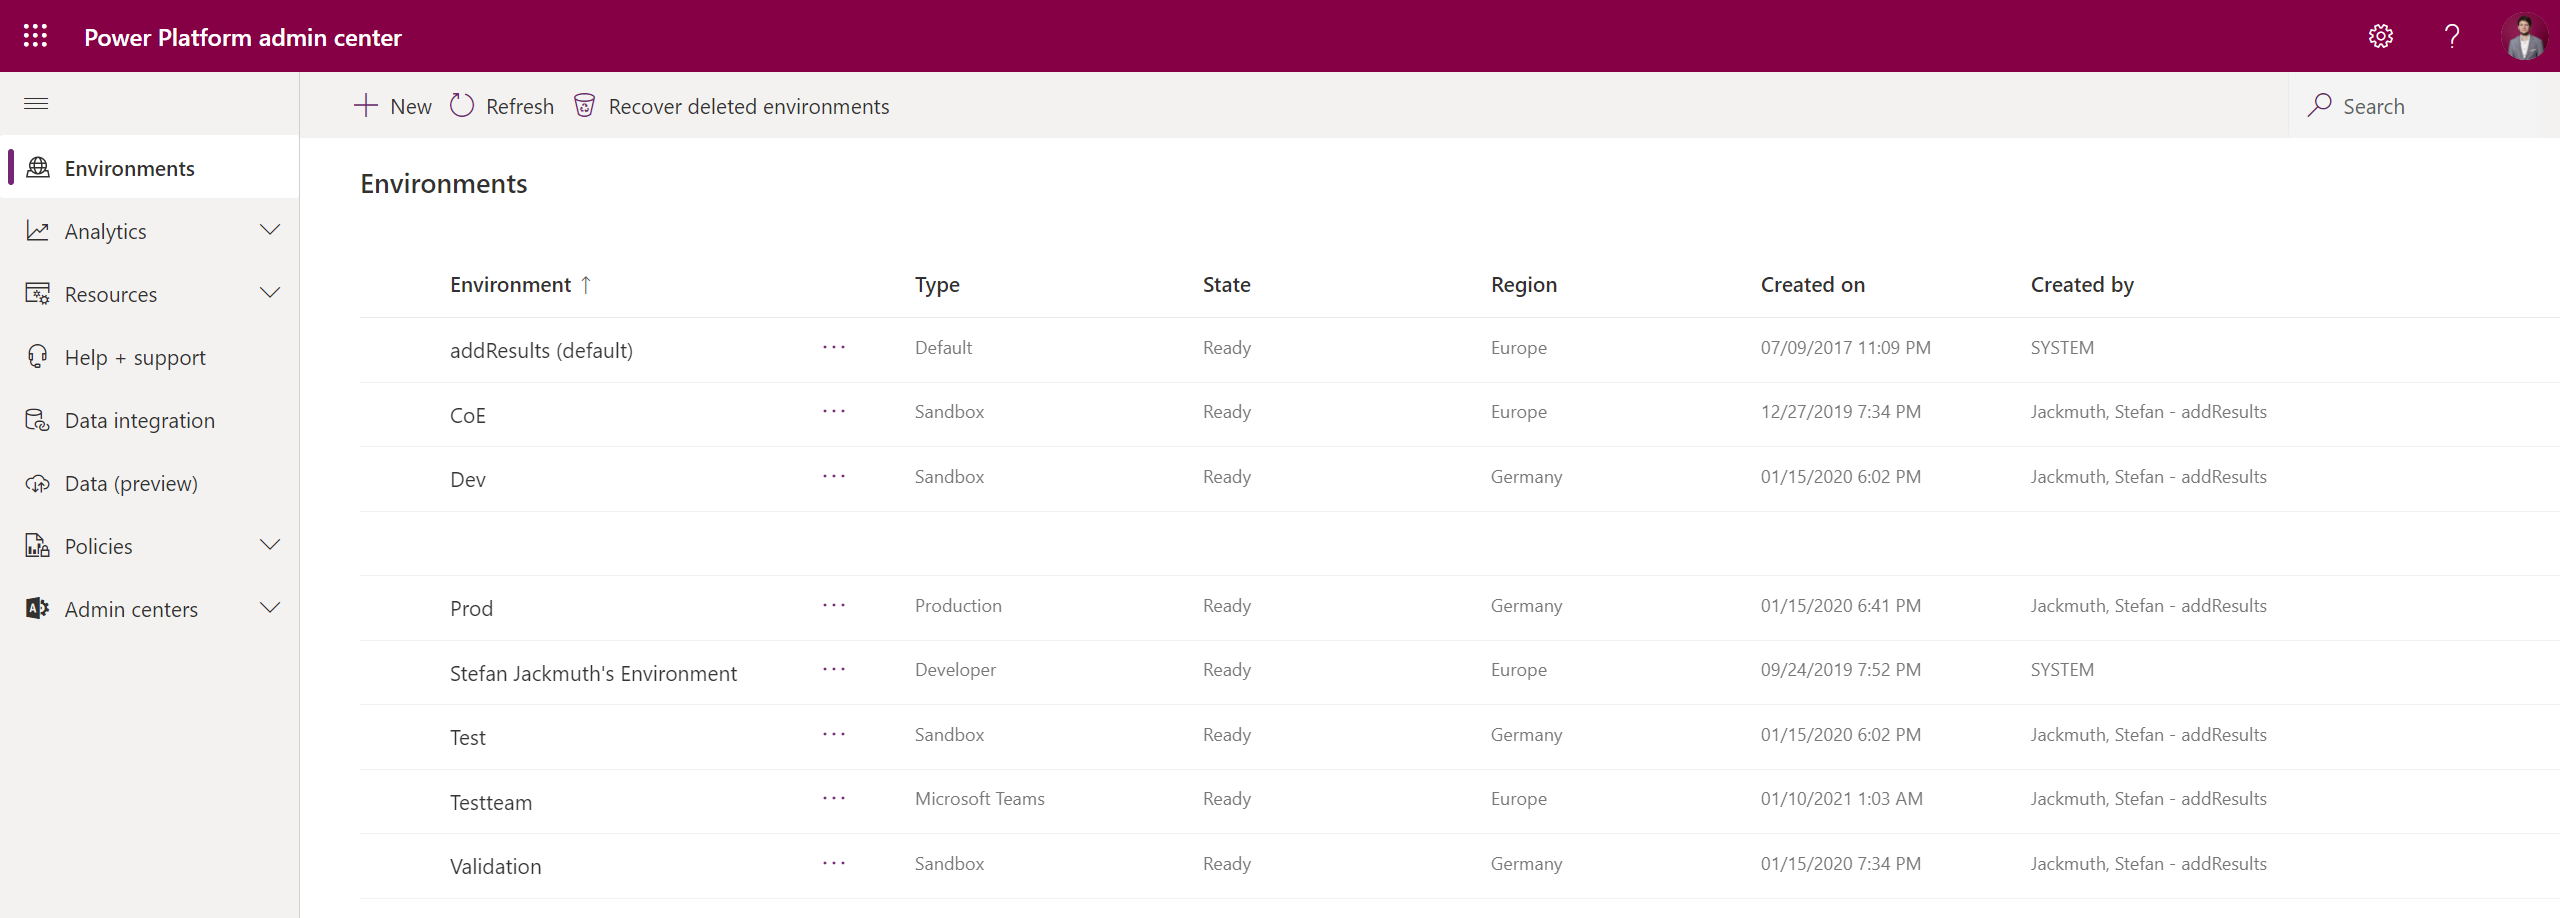Go to Help + support
This screenshot has height=918, width=2560.
click(x=135, y=358)
